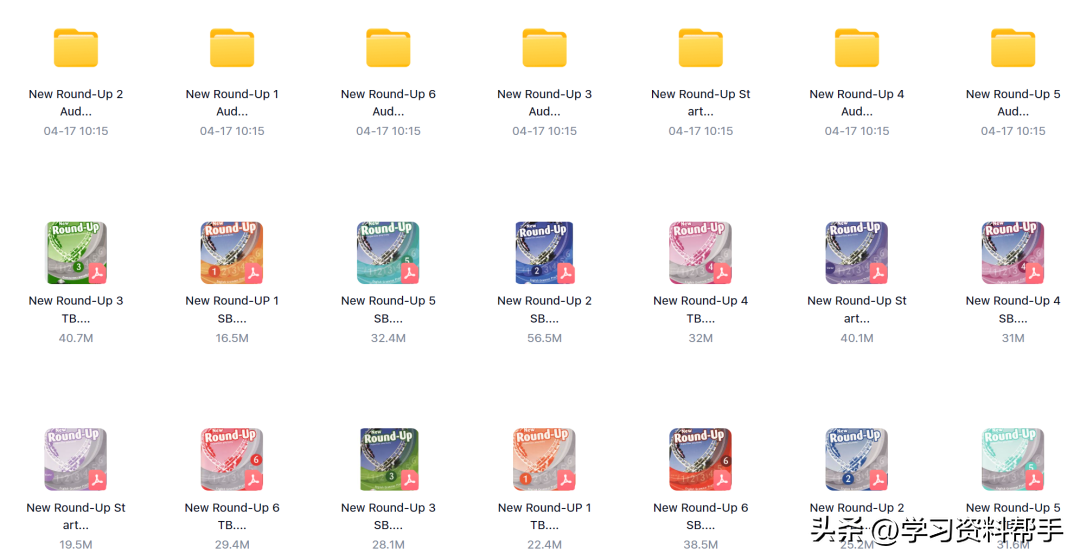Open New Round-Up 4 SB PDF, 31M
The width and height of the screenshot is (1080, 560).
(1013, 253)
